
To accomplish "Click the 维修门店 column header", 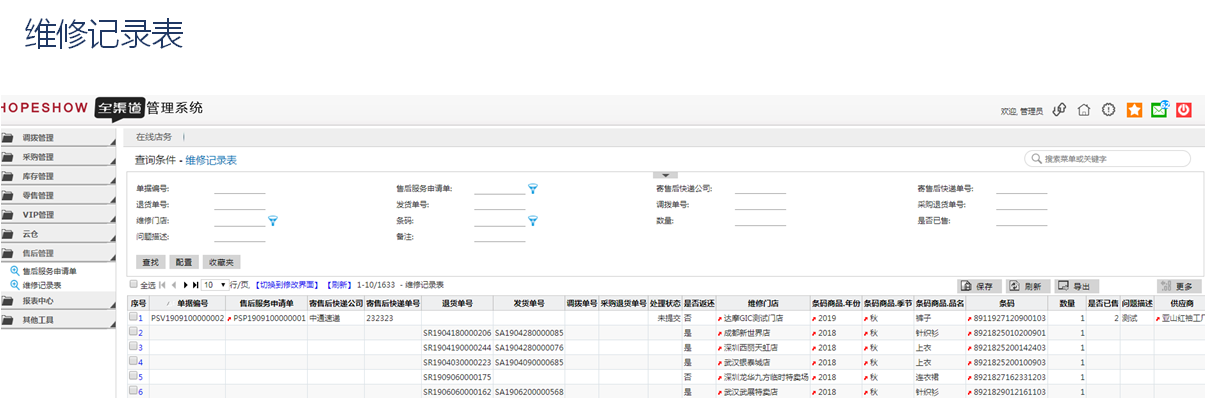I will [763, 302].
